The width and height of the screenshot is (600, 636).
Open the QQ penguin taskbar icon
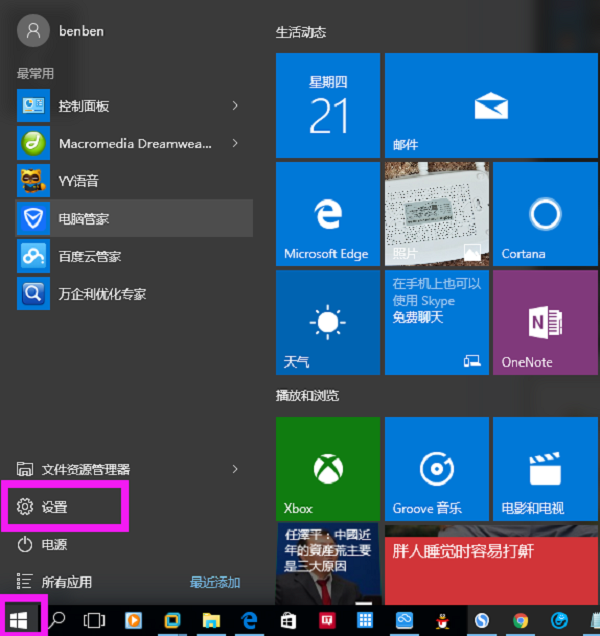point(443,621)
